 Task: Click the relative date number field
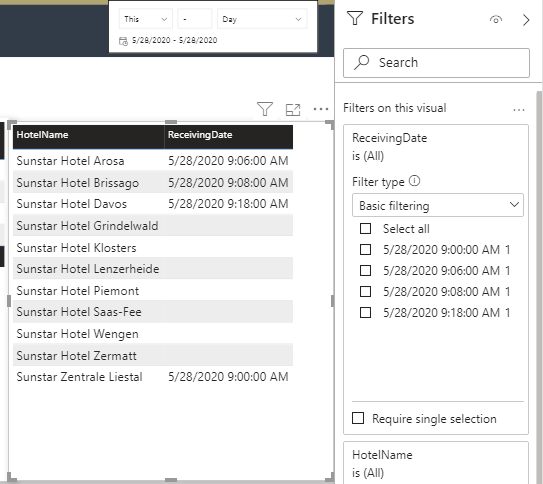[195, 19]
